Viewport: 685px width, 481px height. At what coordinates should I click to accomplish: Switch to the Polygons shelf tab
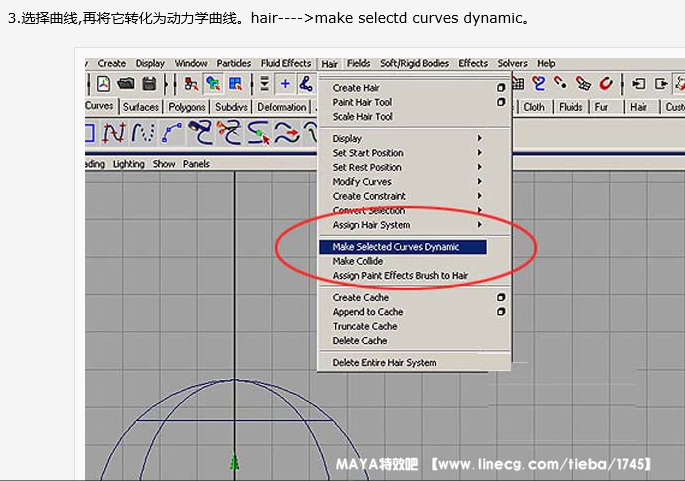click(186, 107)
